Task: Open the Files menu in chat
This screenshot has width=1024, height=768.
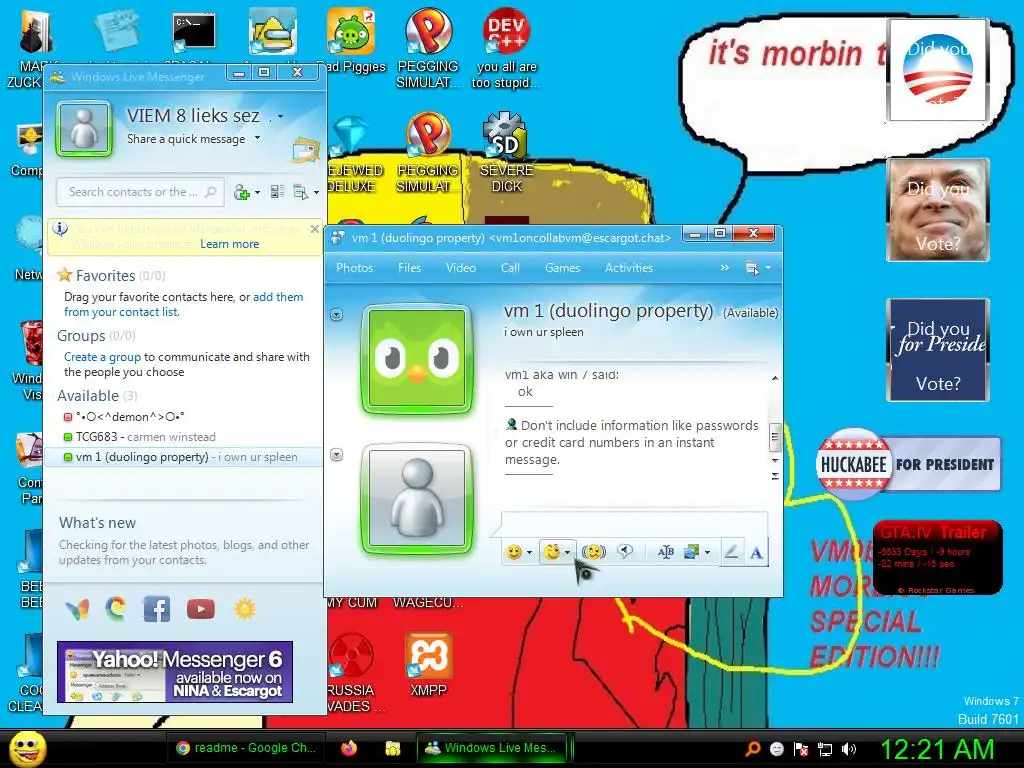Action: (x=409, y=268)
